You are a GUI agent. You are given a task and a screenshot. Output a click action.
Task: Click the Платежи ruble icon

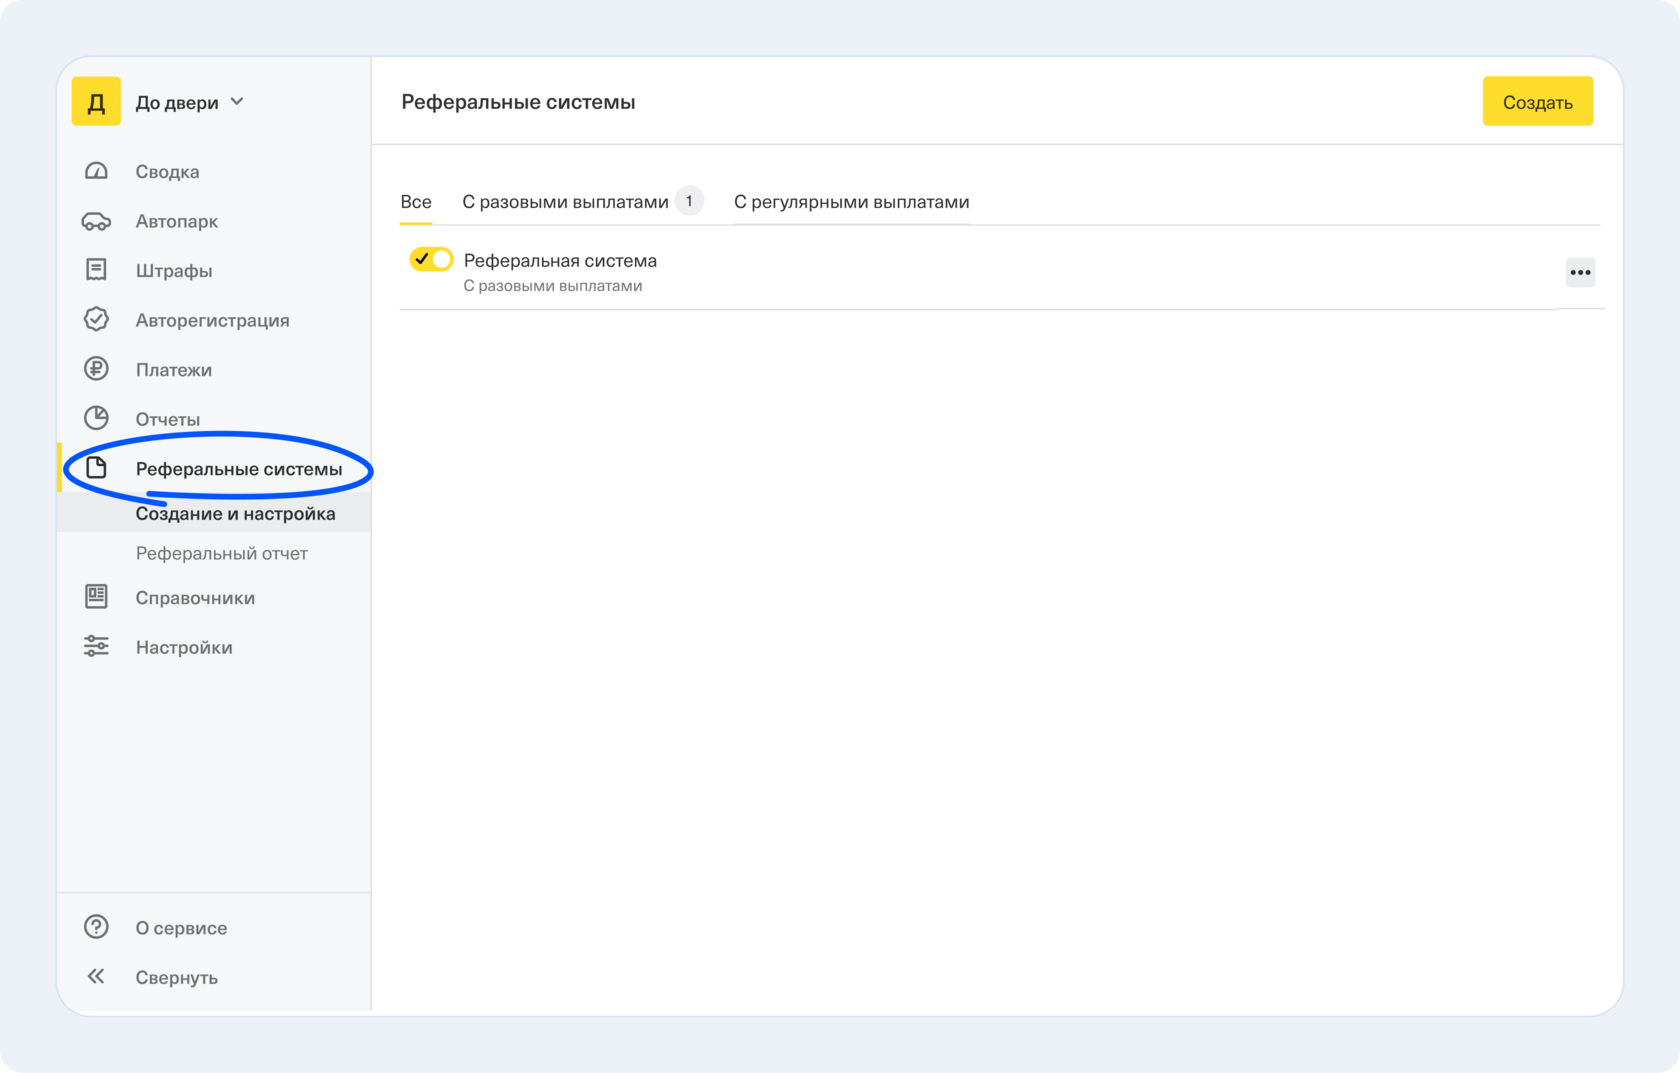pyautogui.click(x=96, y=369)
